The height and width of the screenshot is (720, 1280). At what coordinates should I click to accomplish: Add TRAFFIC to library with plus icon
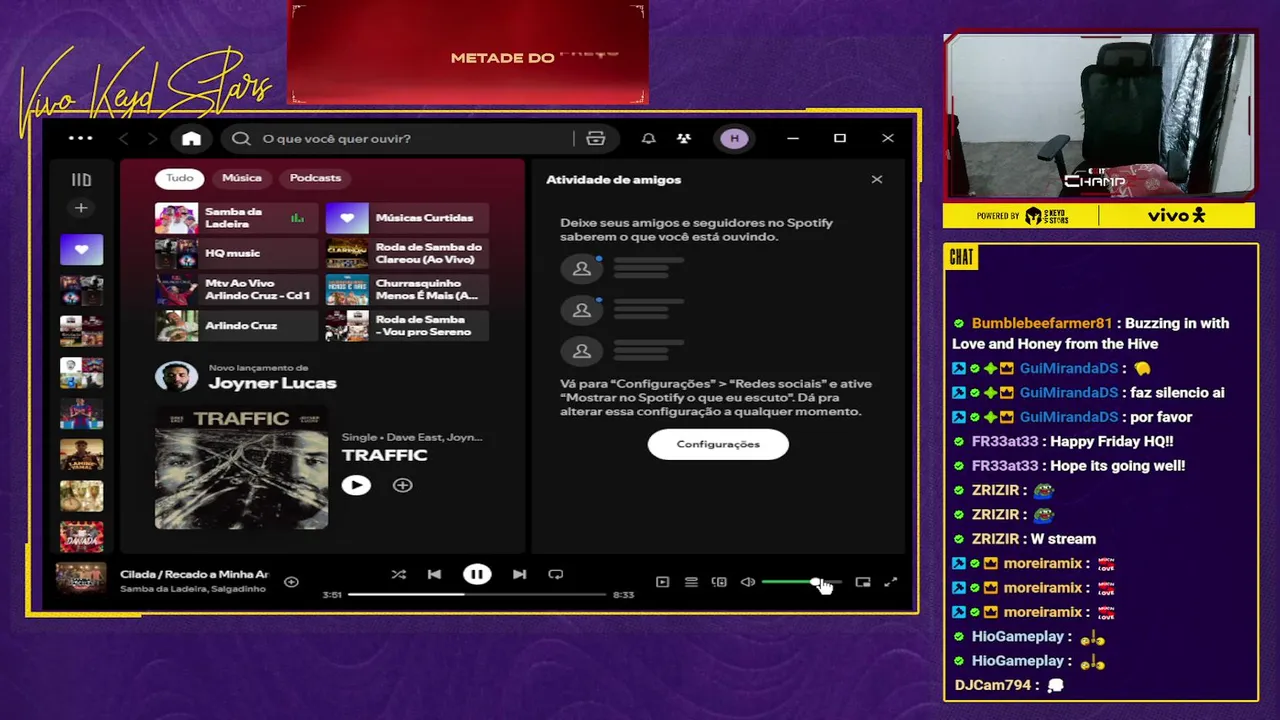402,485
